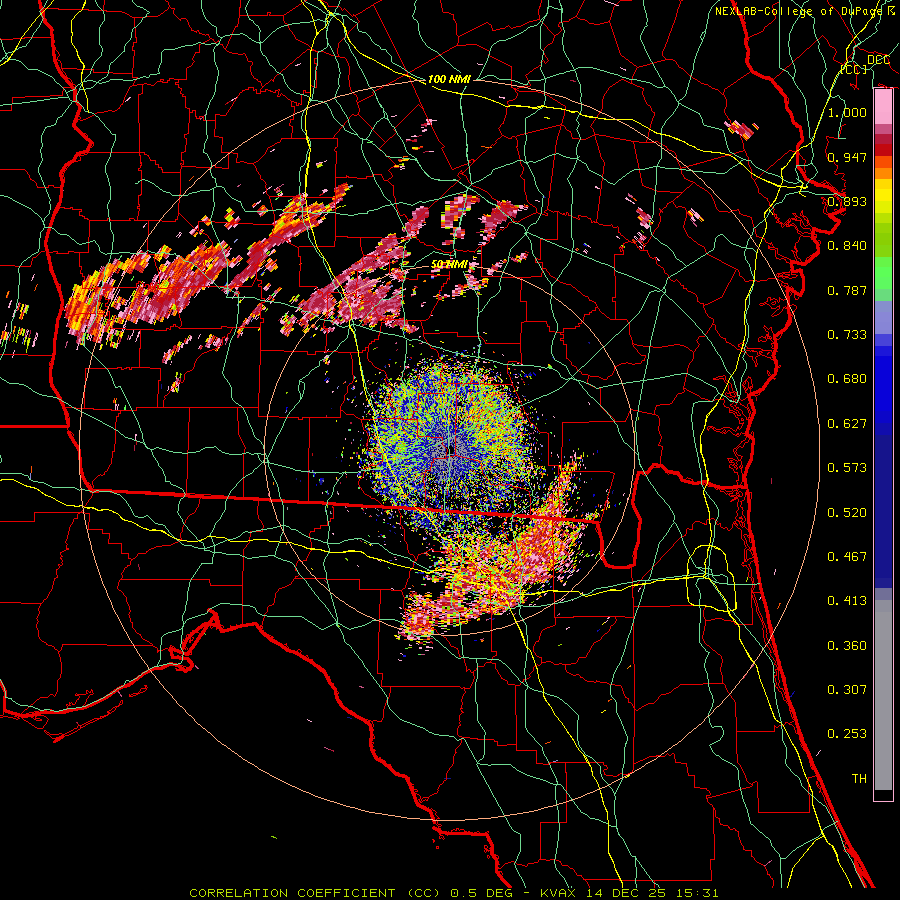
Task: Click the 0.520 legend value
Action: [847, 513]
